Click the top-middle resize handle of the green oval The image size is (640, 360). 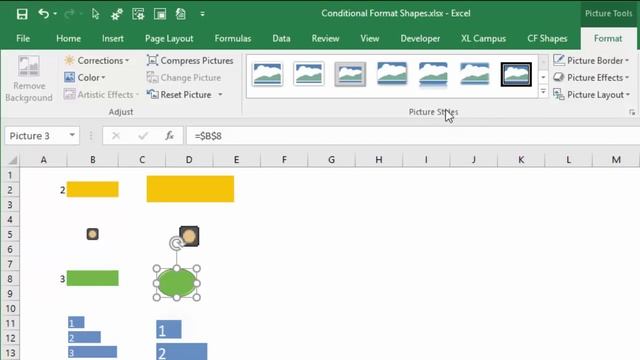coord(177,269)
